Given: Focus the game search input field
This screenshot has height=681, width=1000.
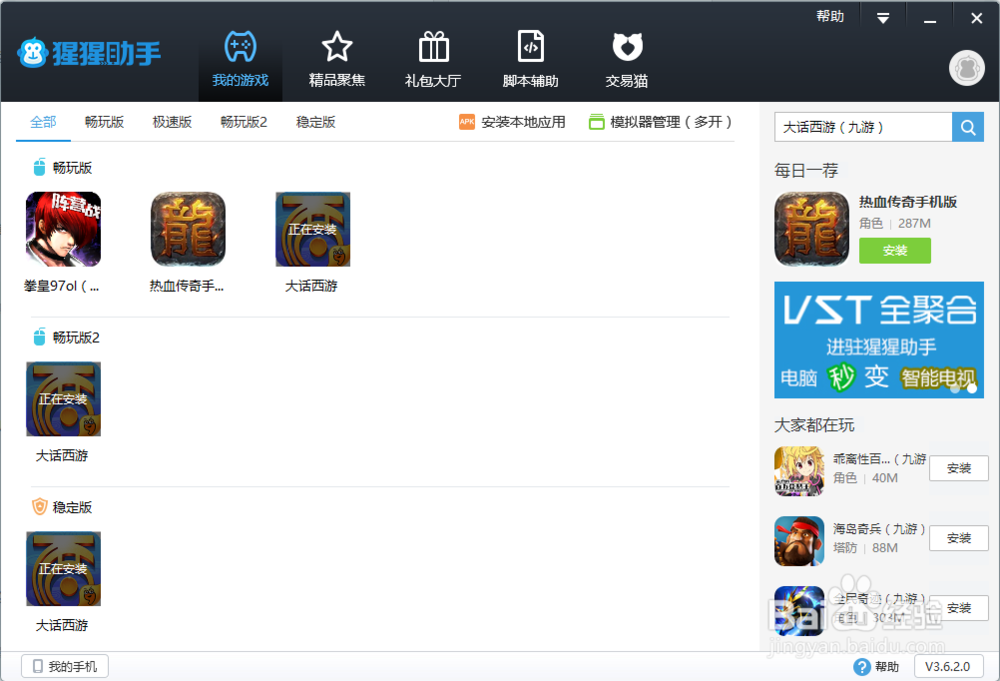Looking at the screenshot, I should coord(863,127).
